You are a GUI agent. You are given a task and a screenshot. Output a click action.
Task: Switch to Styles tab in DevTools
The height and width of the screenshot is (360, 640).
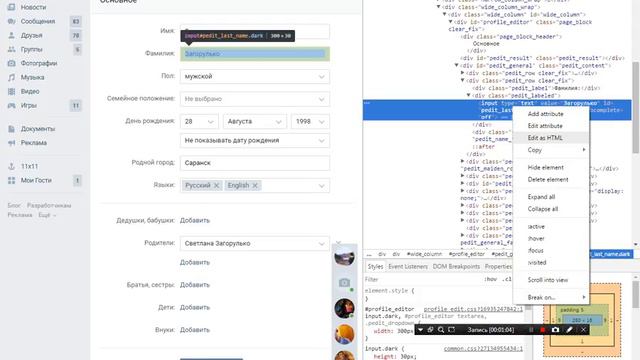375,267
